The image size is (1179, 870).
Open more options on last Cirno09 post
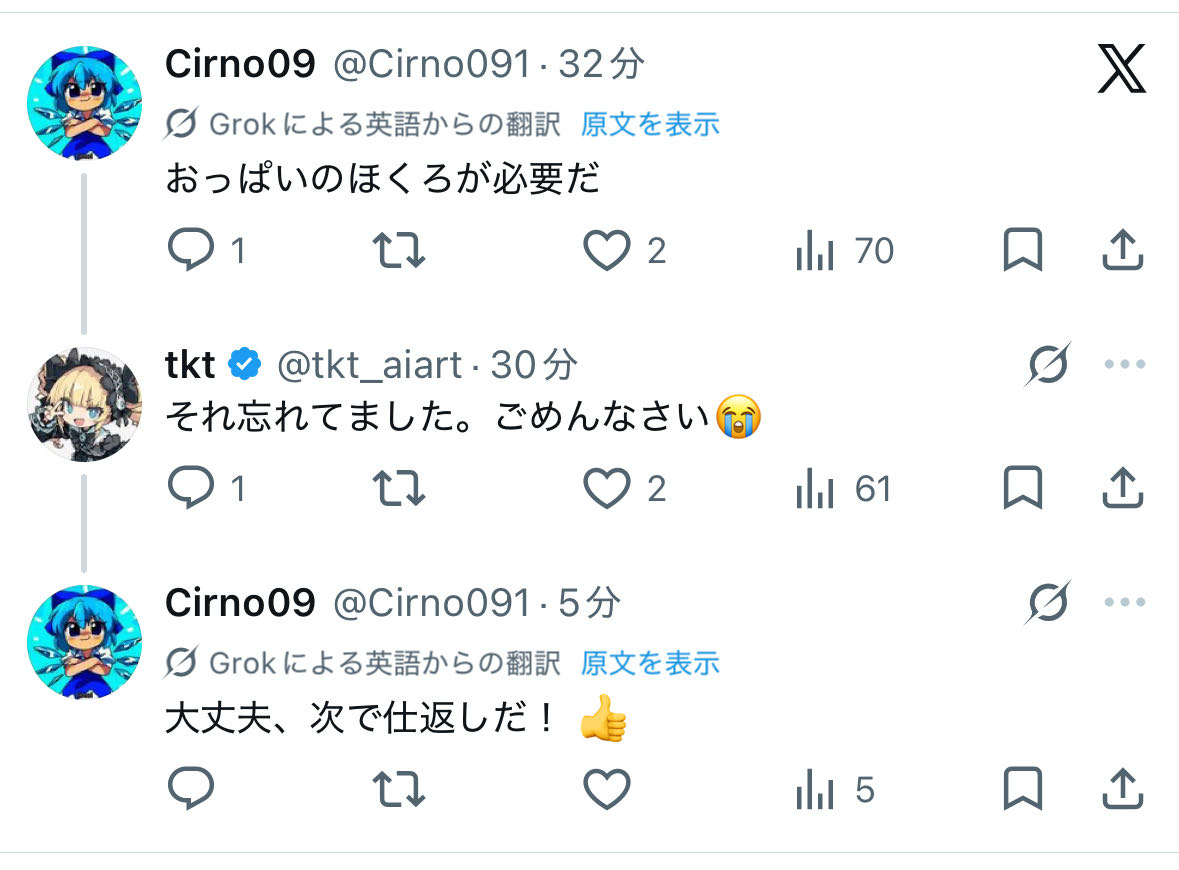coord(1124,603)
